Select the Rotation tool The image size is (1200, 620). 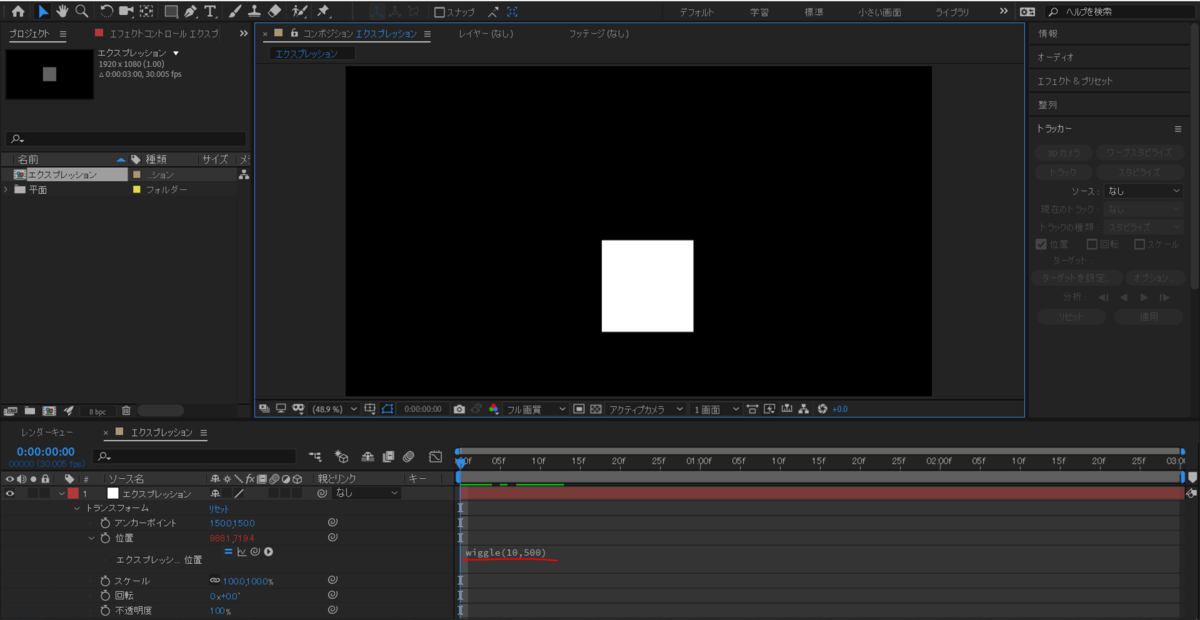click(106, 12)
